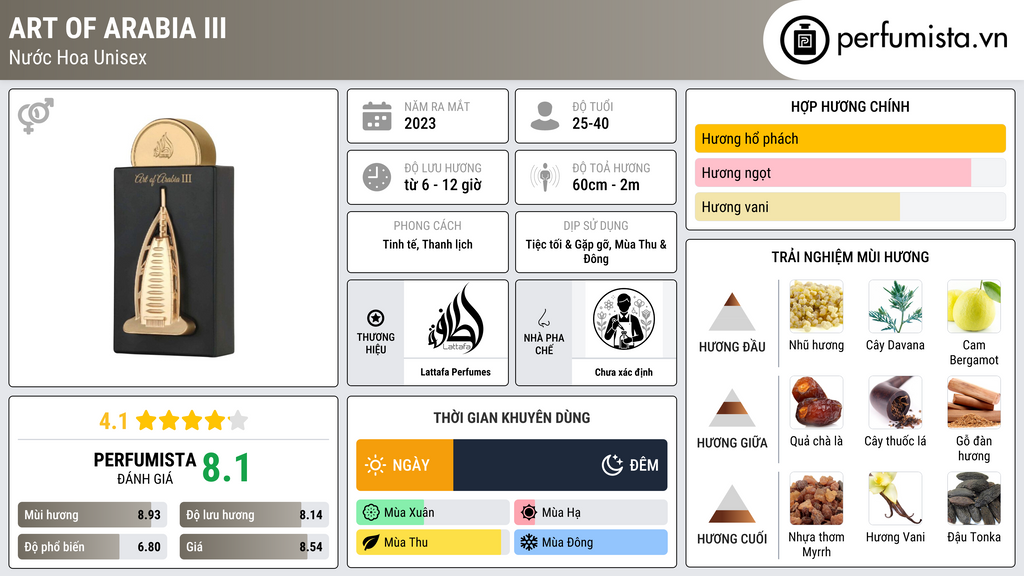This screenshot has height=576, width=1024.
Task: Click the perfumer illustration above Chưa xác định
Action: (x=624, y=319)
